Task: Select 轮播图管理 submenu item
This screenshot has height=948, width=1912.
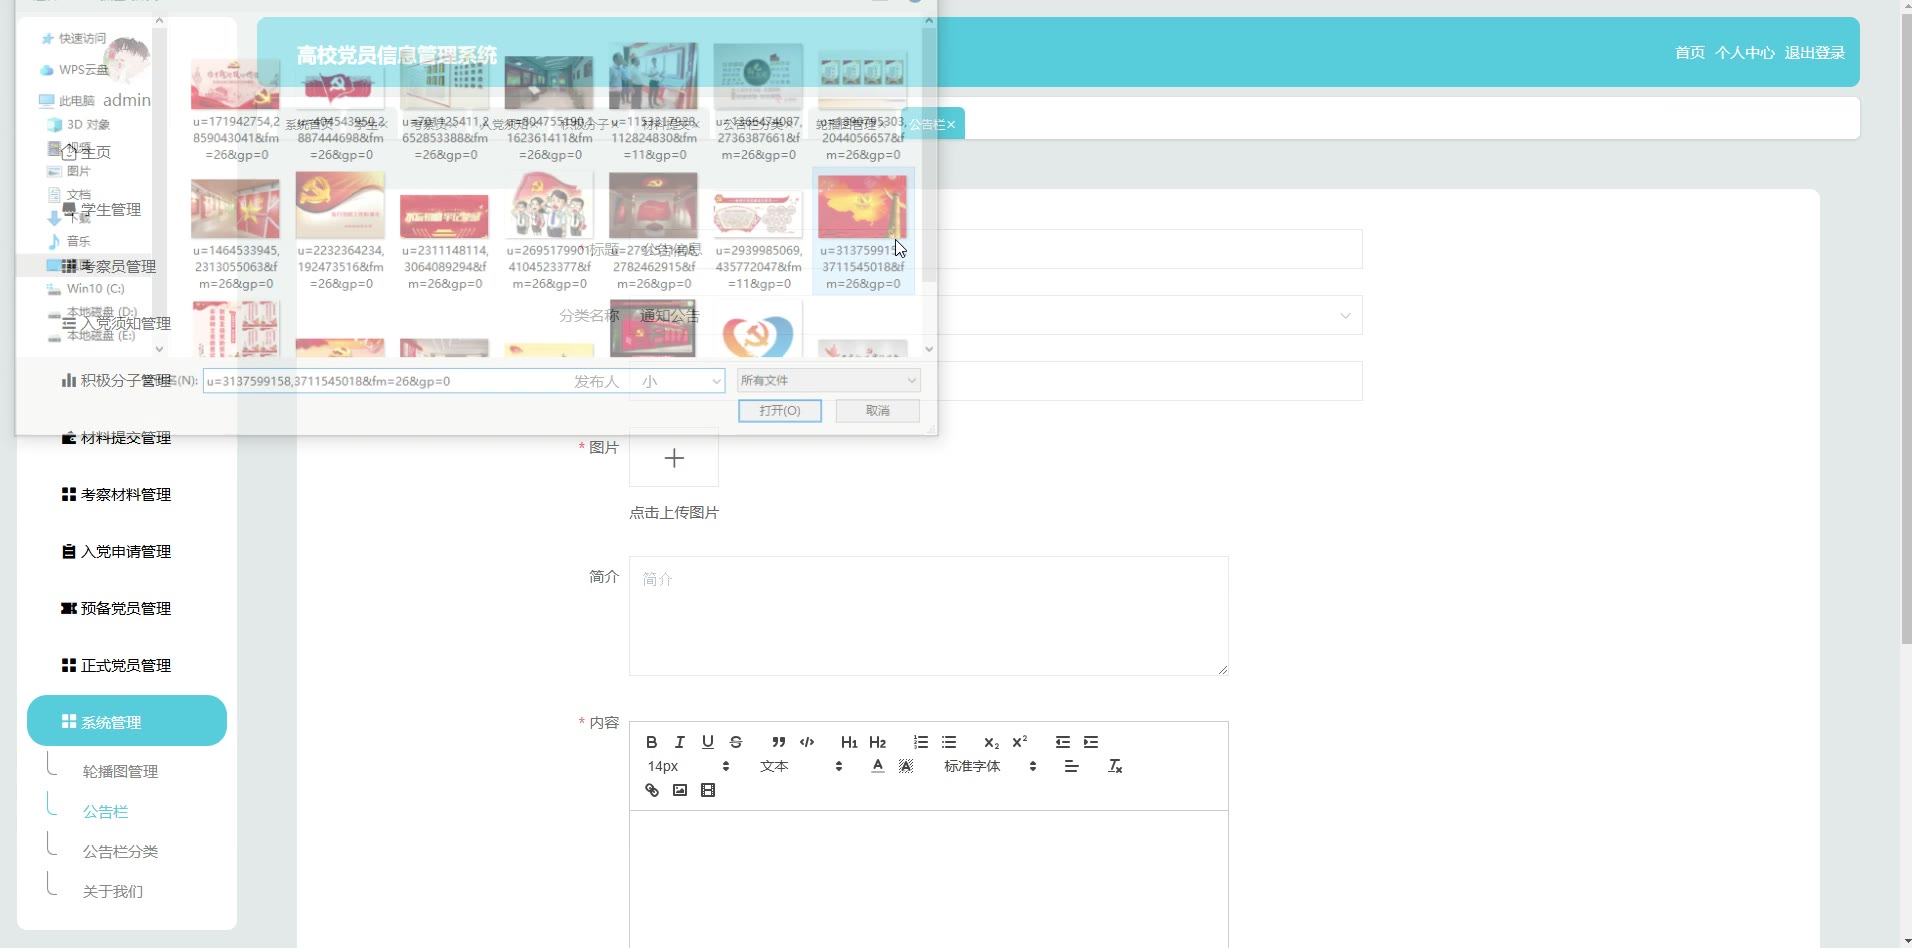Action: pos(120,772)
